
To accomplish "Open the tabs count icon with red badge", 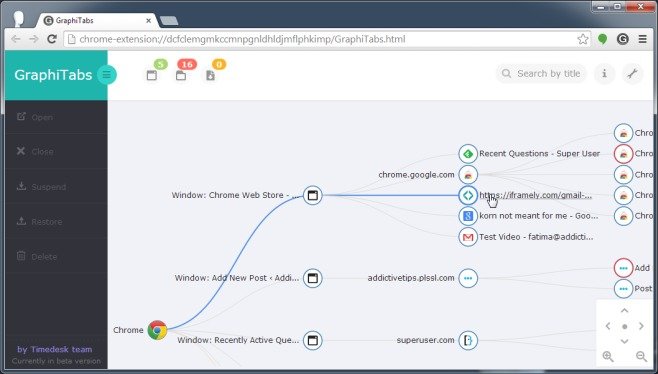I will pos(181,76).
